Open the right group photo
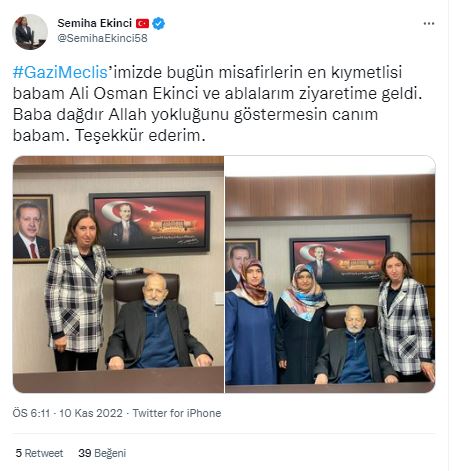Screen dimensions: 453x471 coord(330,274)
